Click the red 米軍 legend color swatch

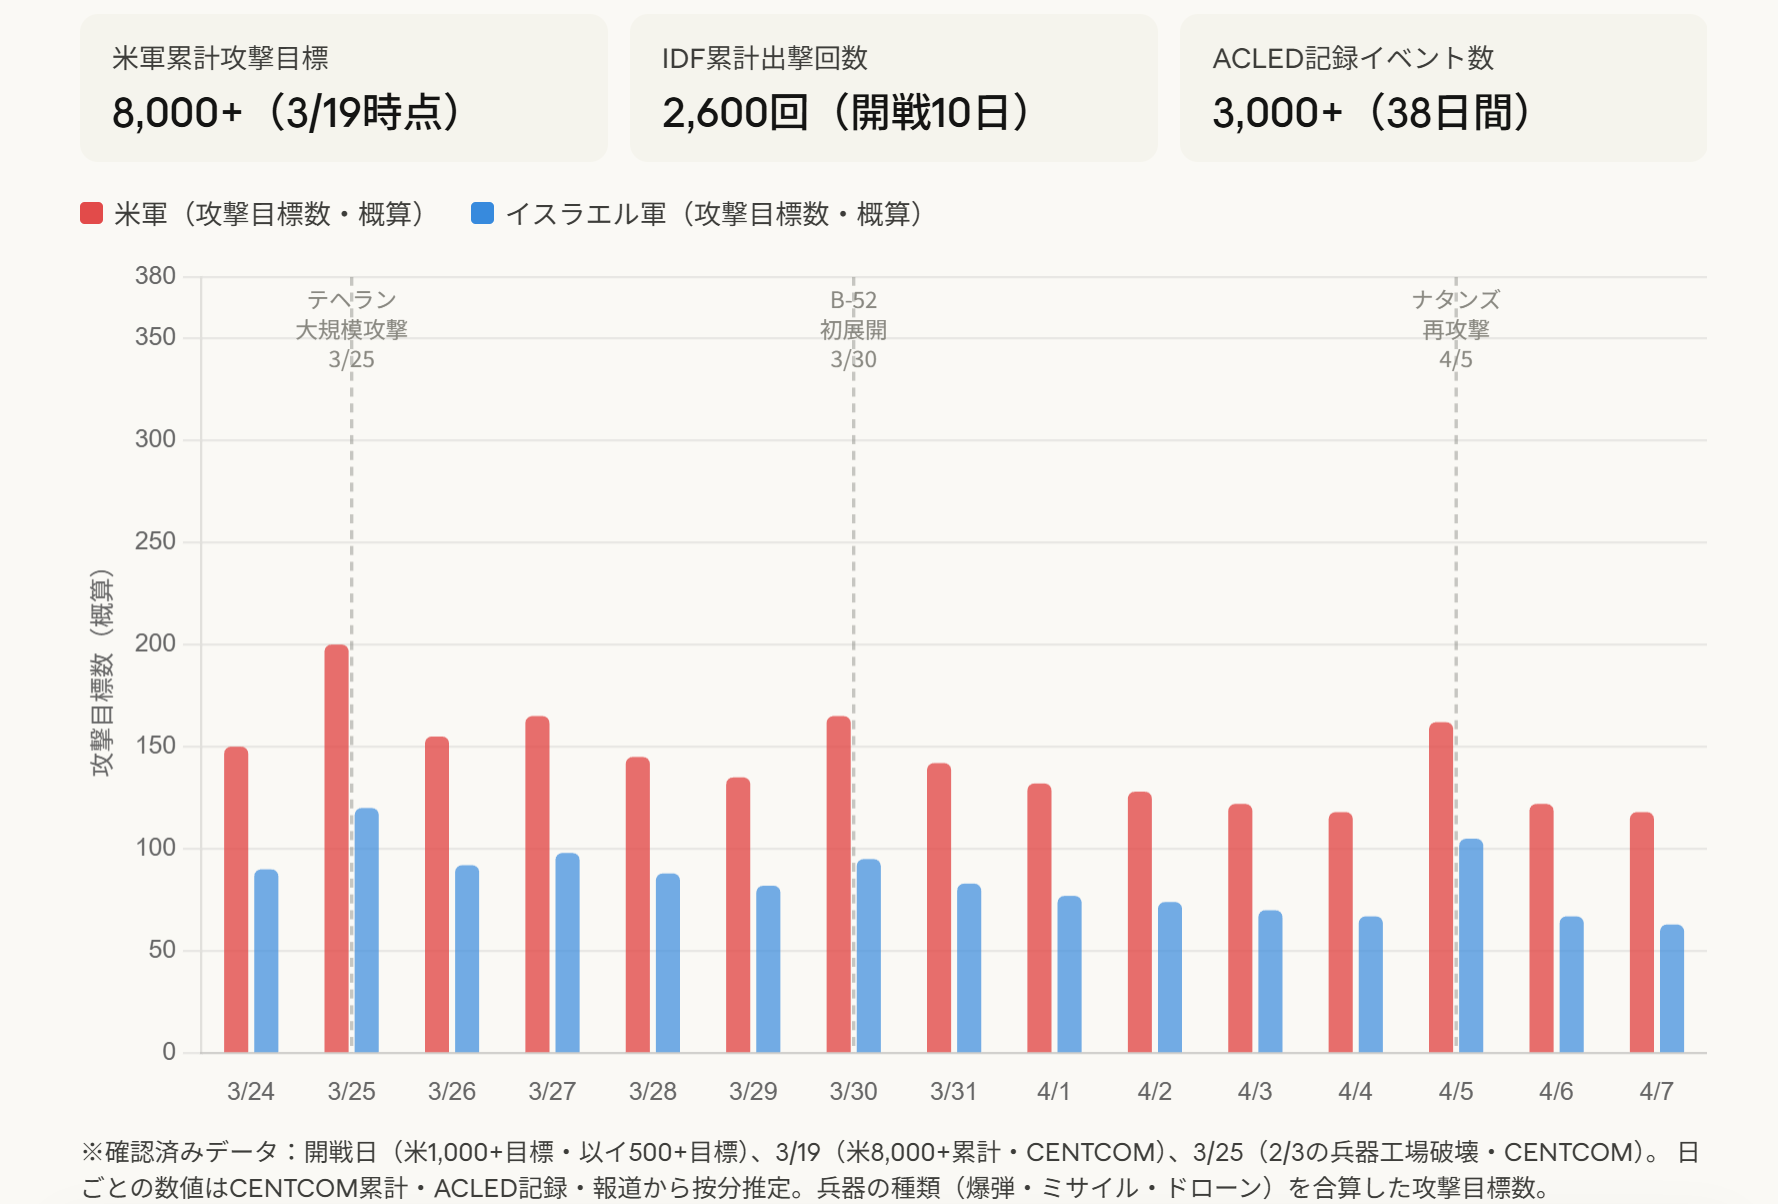(x=92, y=213)
